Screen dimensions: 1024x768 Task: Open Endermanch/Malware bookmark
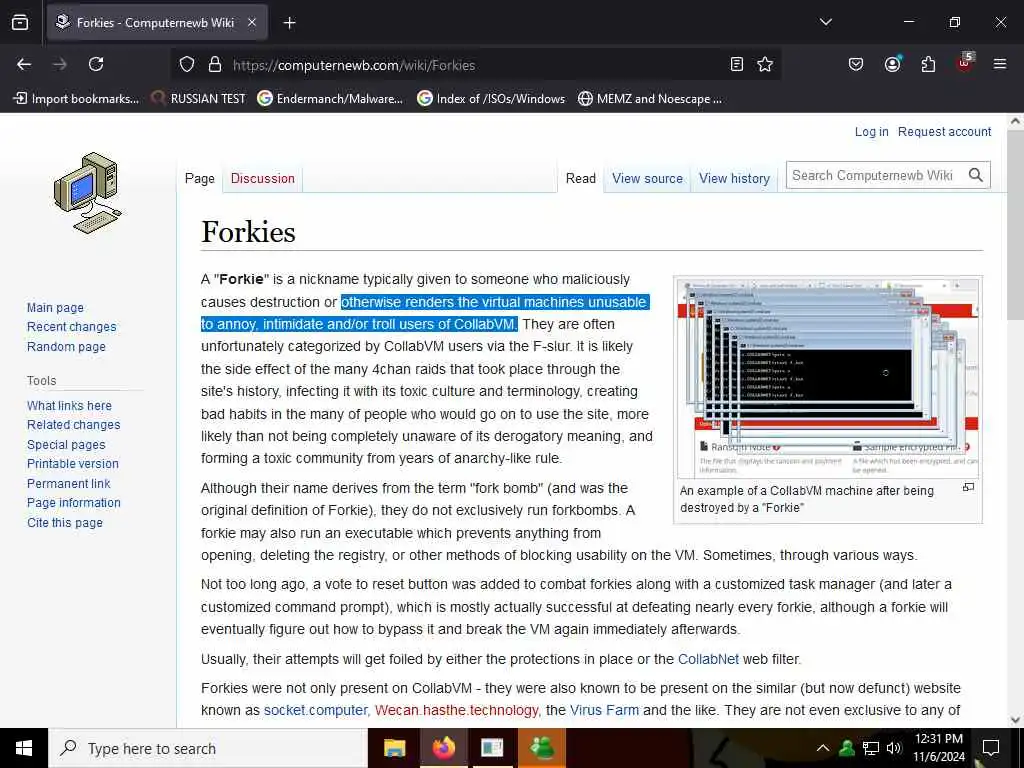(x=330, y=99)
